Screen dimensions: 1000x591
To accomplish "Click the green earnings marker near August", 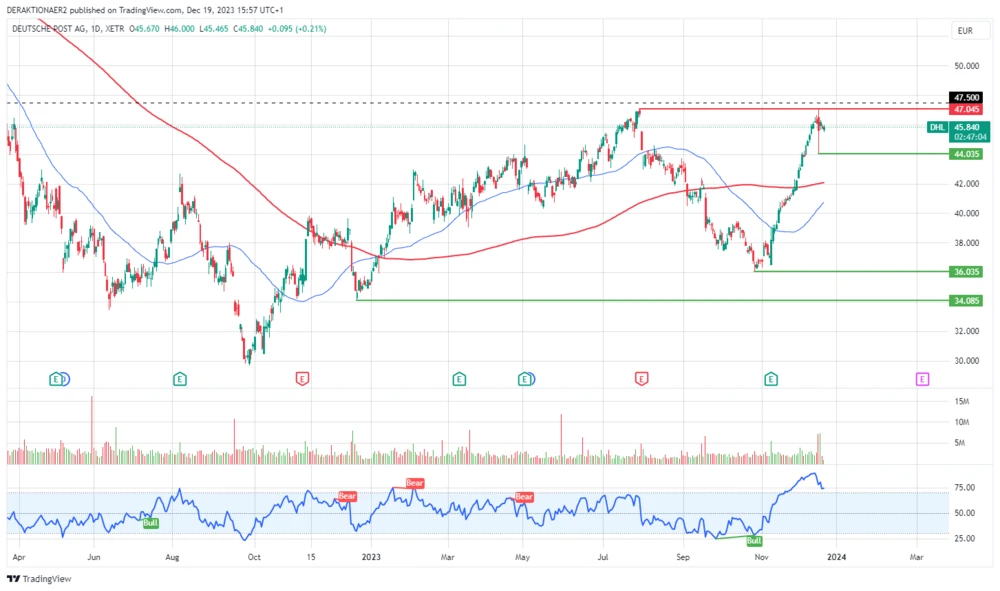I will [179, 379].
